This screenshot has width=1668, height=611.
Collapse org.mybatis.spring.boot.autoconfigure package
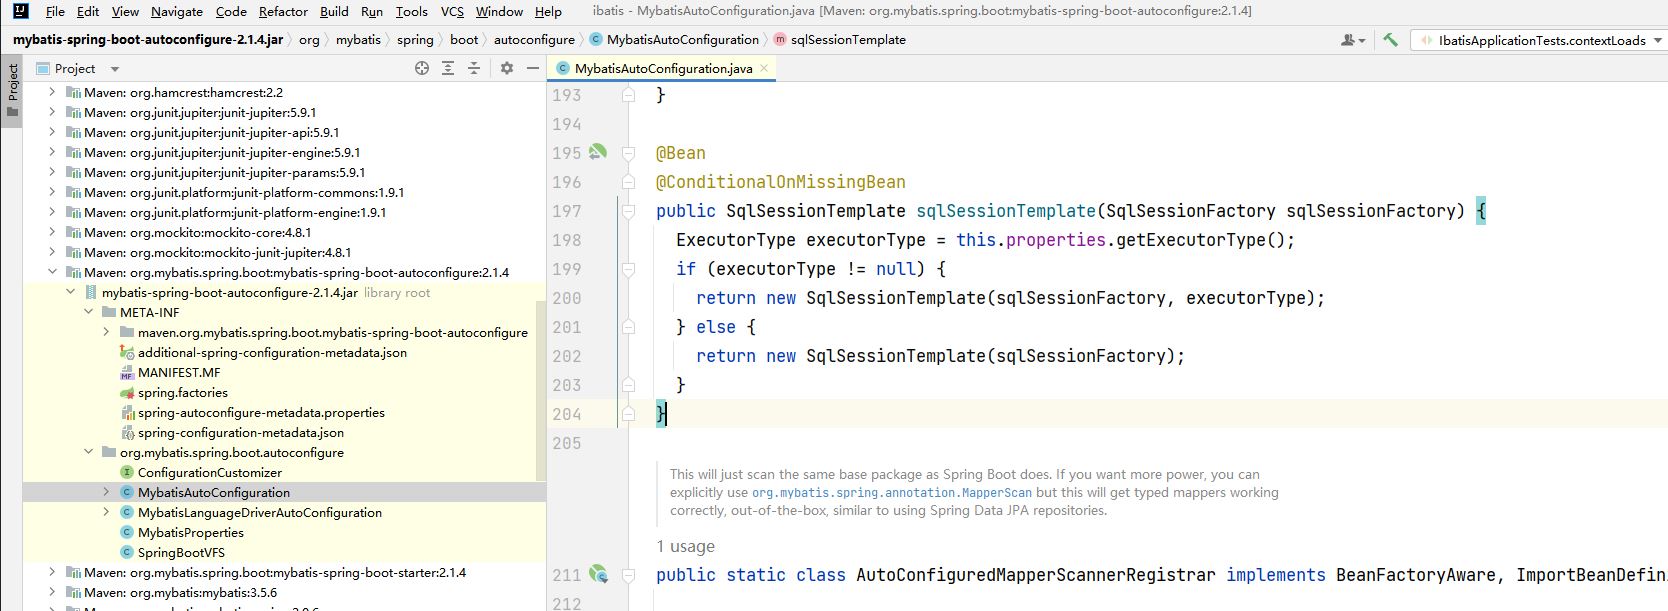tap(88, 452)
